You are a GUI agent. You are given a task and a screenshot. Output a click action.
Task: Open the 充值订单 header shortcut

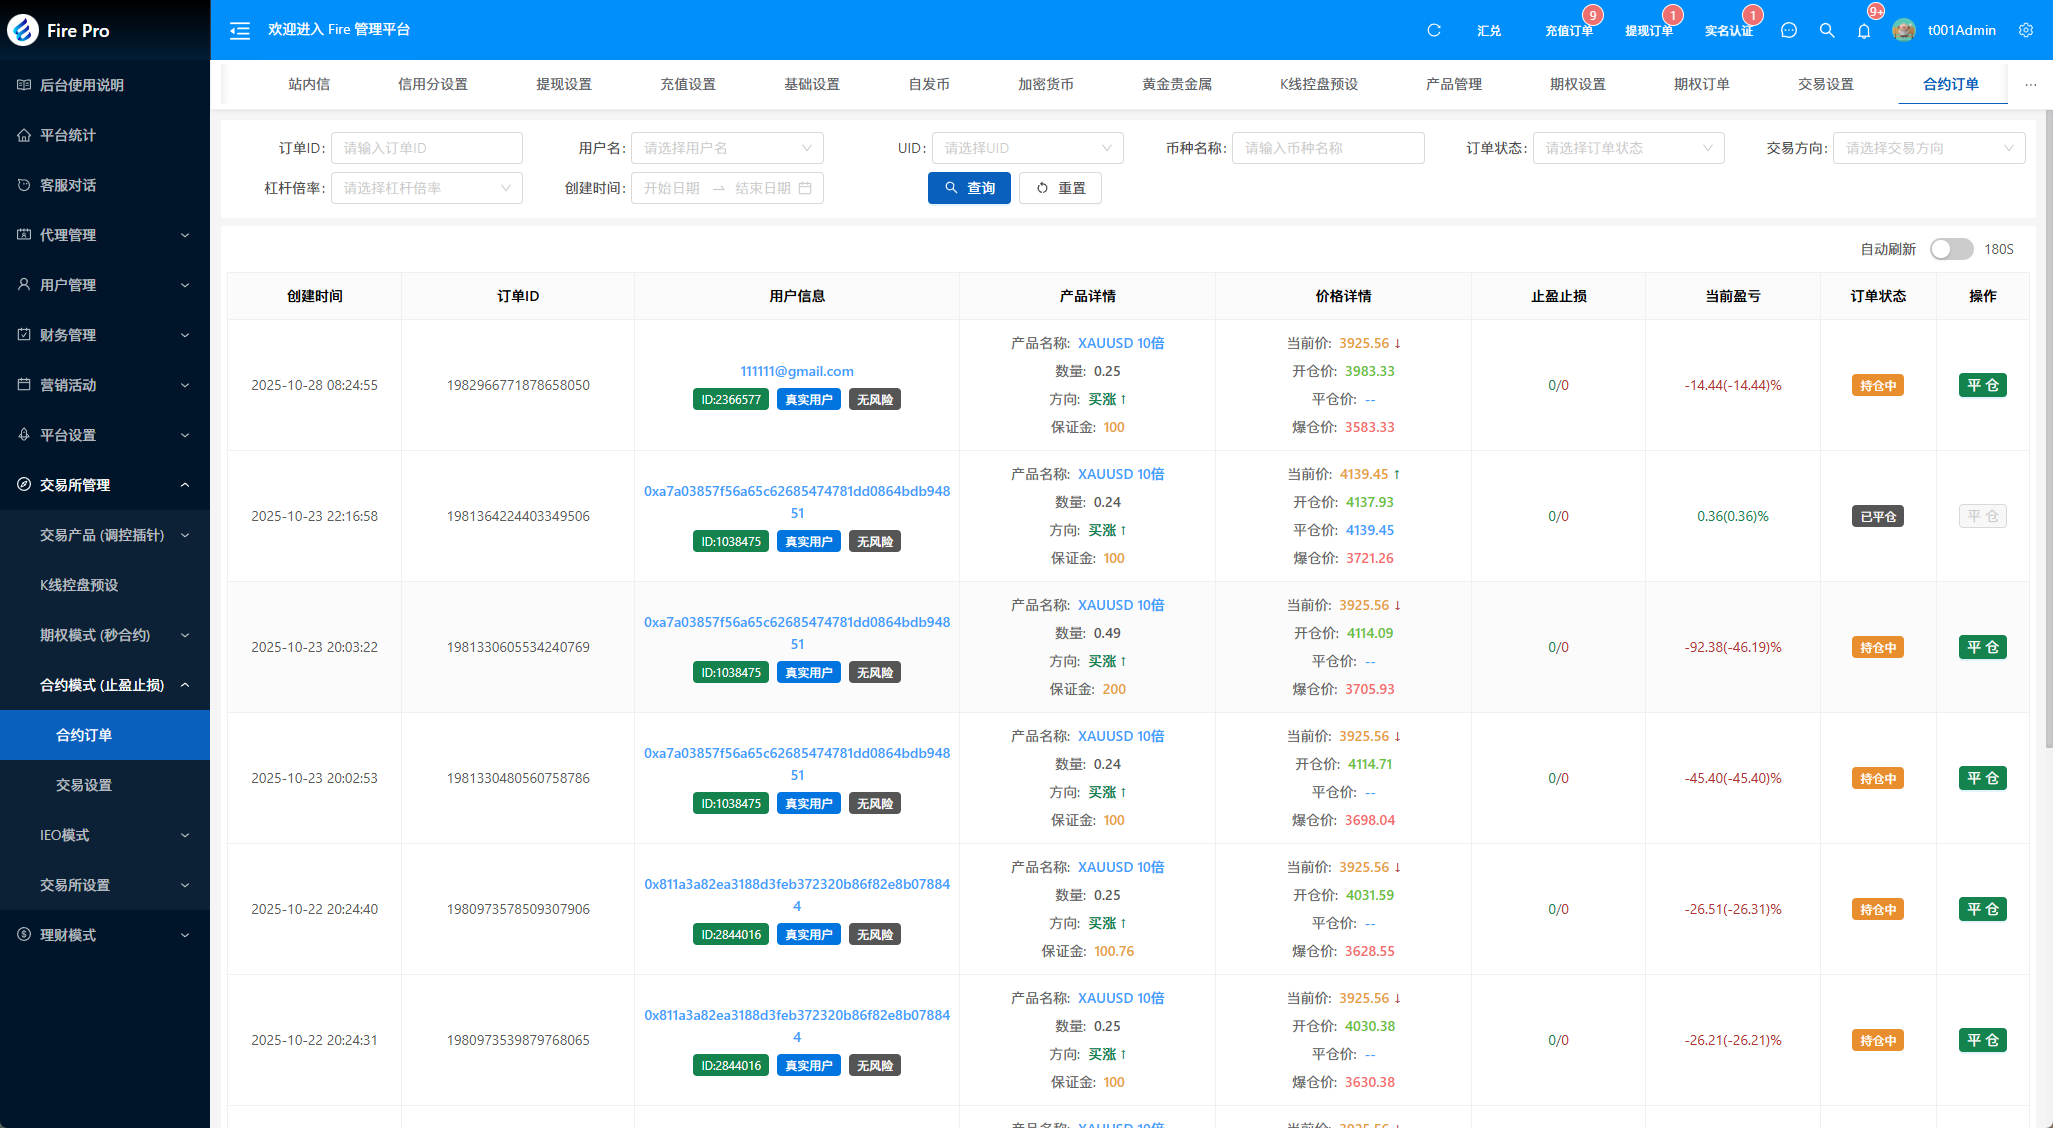pos(1568,31)
